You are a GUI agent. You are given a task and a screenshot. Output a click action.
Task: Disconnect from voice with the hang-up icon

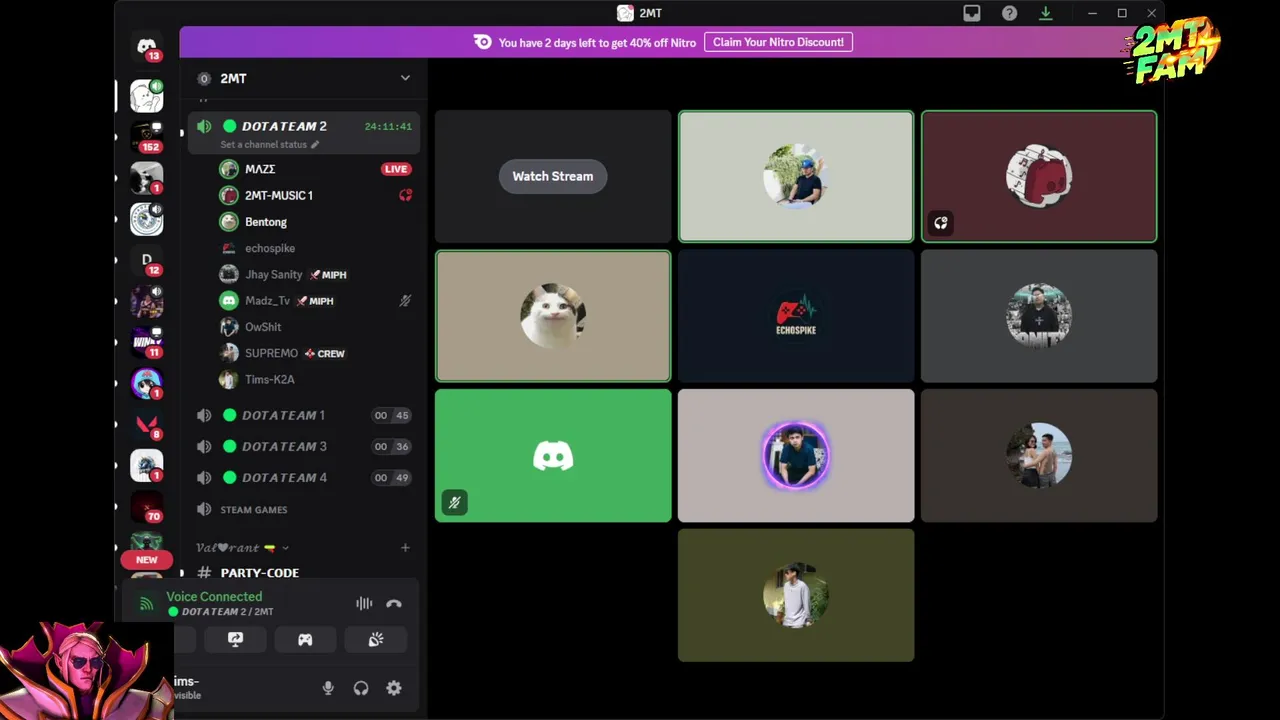(394, 604)
